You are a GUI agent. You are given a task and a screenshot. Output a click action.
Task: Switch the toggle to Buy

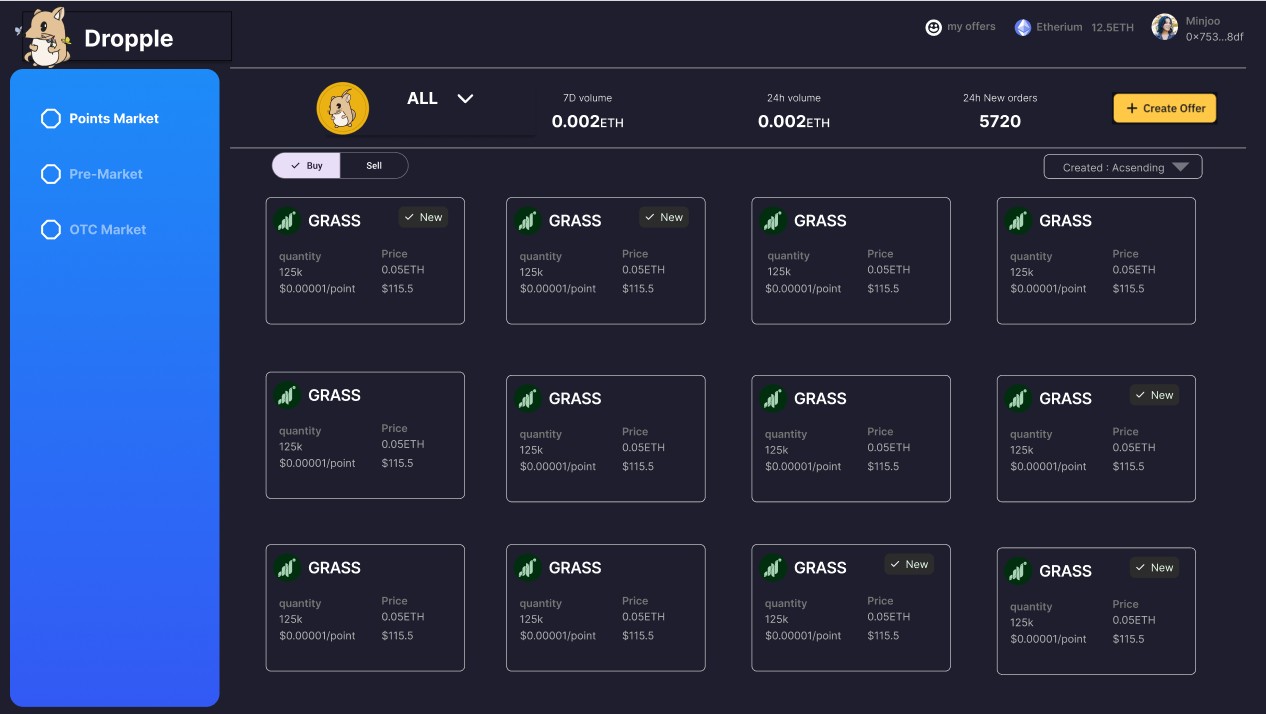(306, 166)
